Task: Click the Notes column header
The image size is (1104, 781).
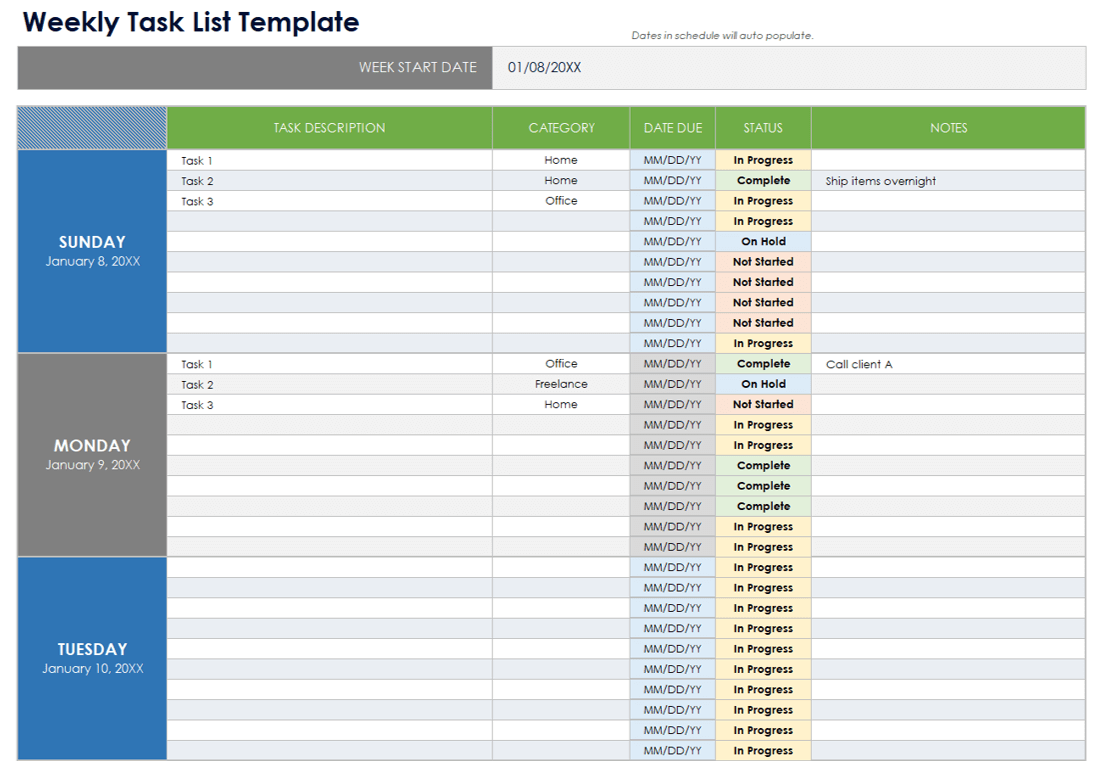Action: 948,128
